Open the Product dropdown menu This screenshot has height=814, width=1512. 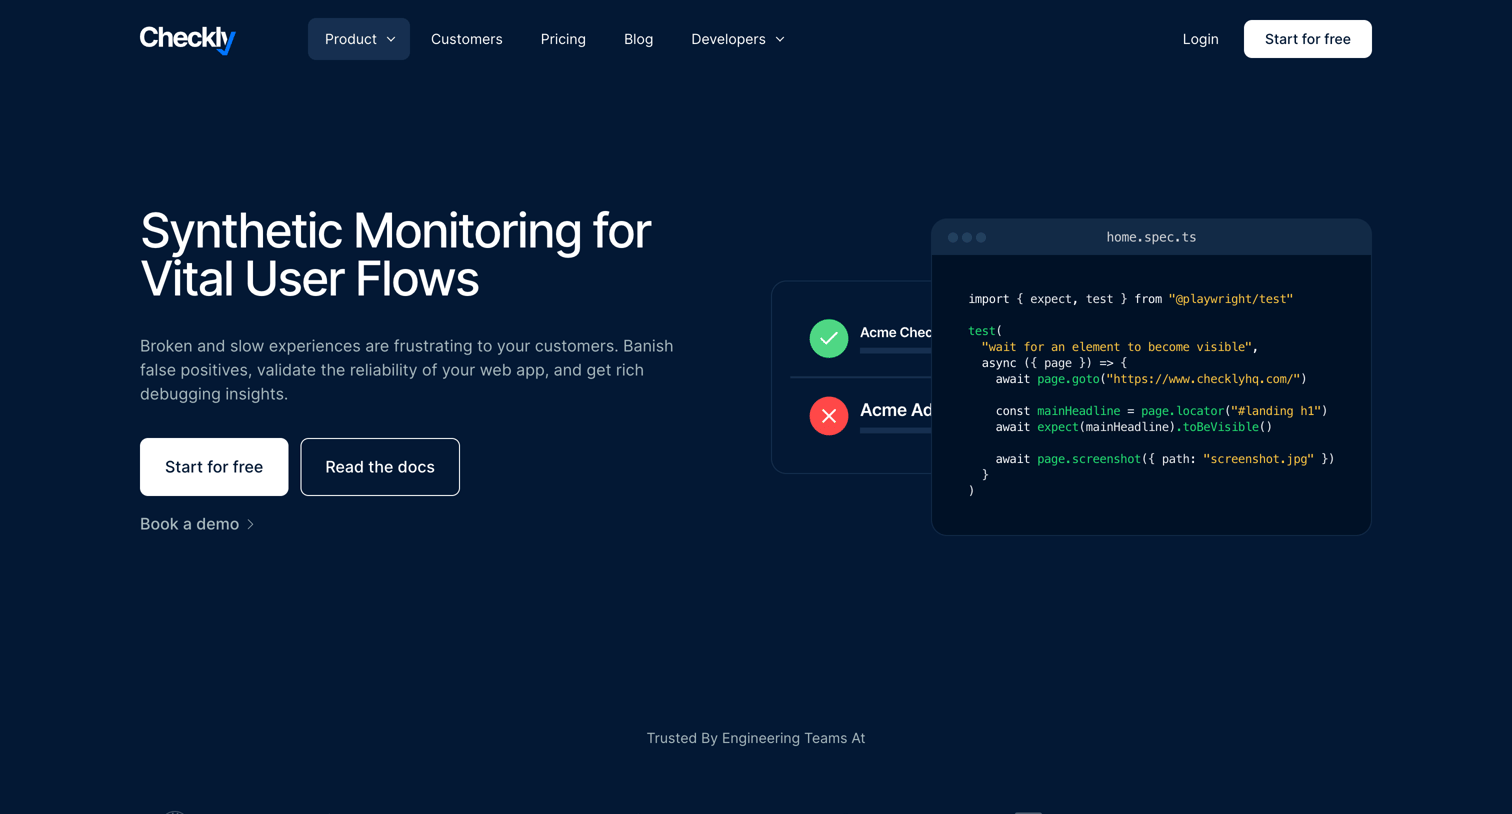click(x=359, y=39)
